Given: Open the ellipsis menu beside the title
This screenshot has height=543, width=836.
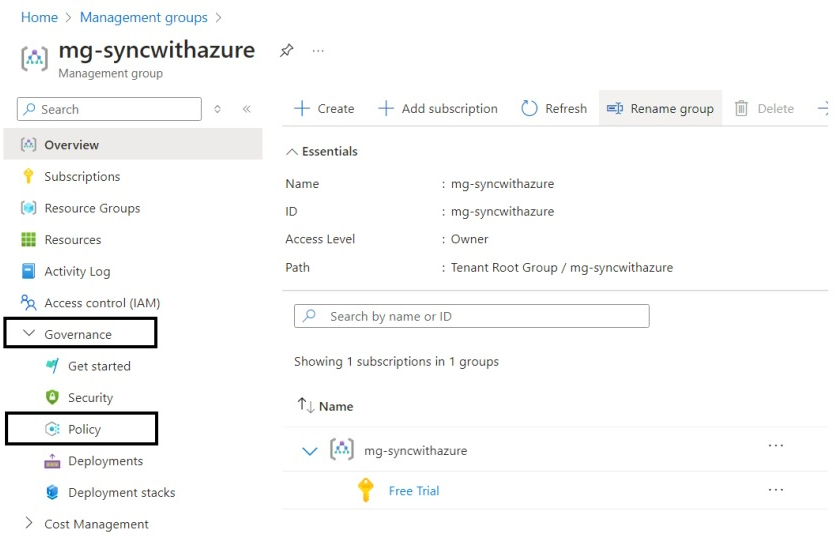Looking at the screenshot, I should [x=318, y=51].
